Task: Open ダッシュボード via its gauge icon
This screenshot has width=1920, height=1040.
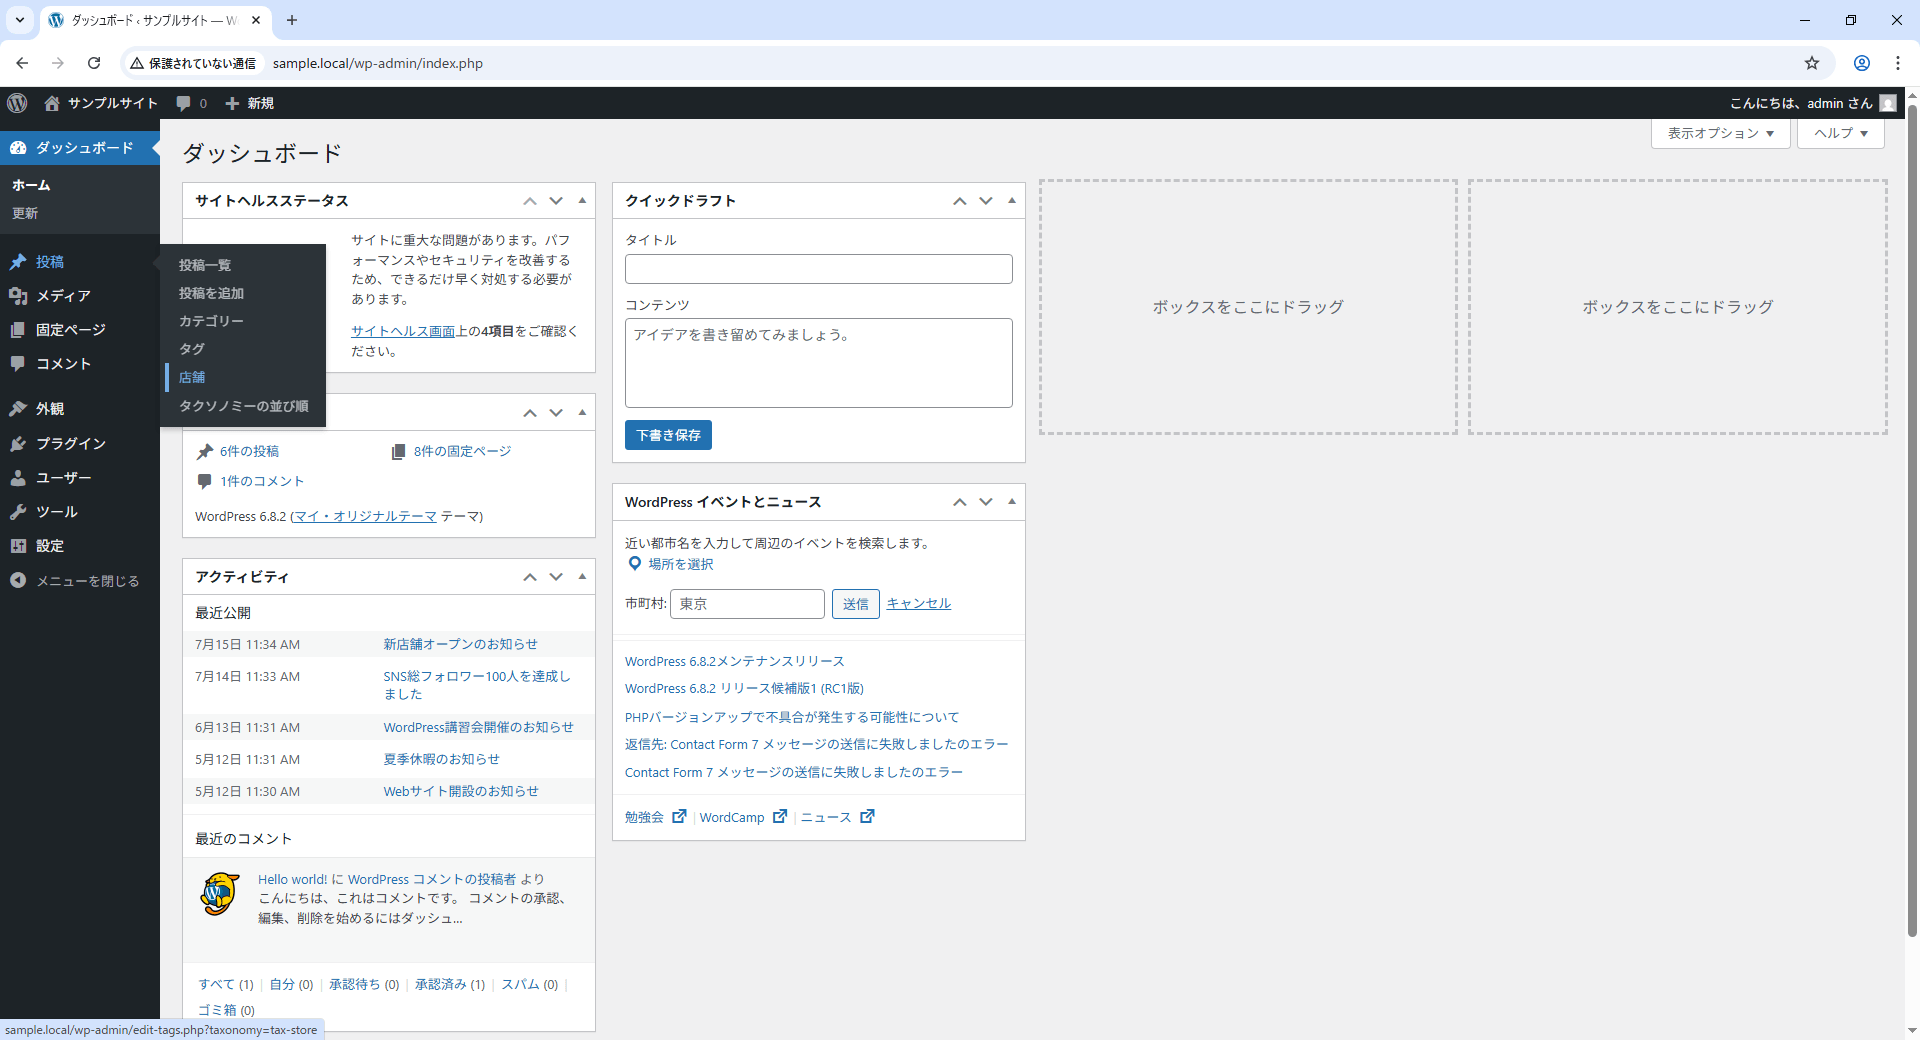Action: [18, 148]
